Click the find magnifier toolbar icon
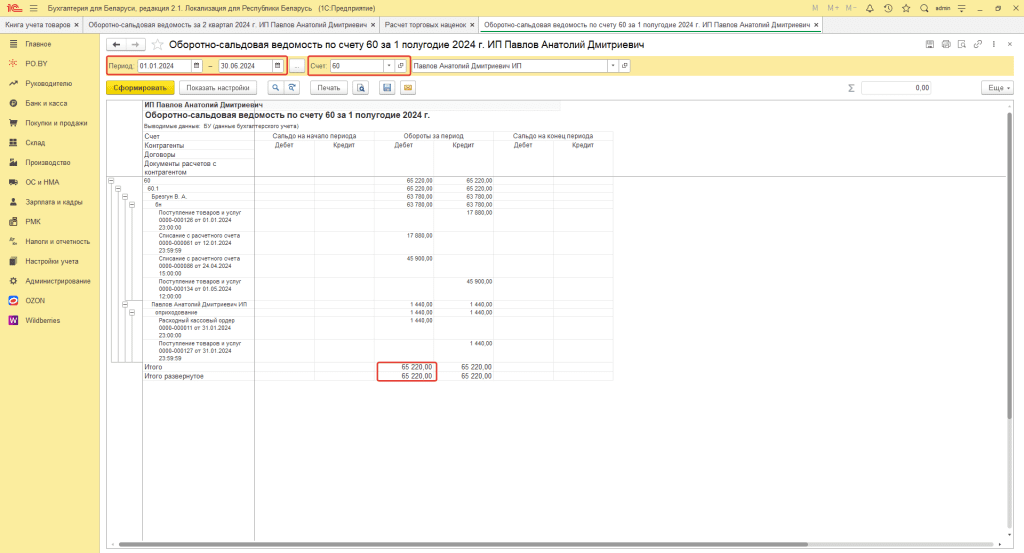This screenshot has width=1024, height=553. (x=276, y=87)
